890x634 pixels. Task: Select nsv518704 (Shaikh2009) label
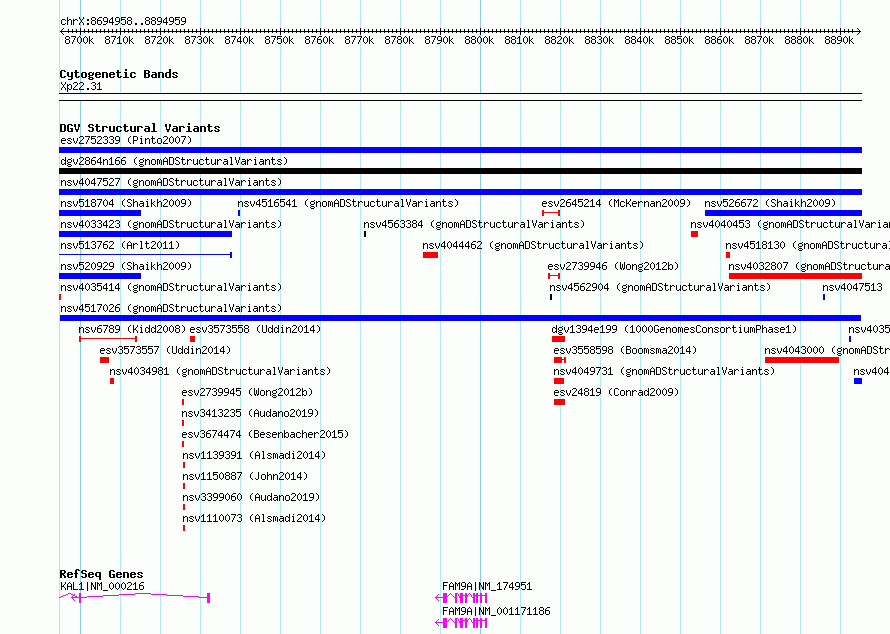click(126, 203)
